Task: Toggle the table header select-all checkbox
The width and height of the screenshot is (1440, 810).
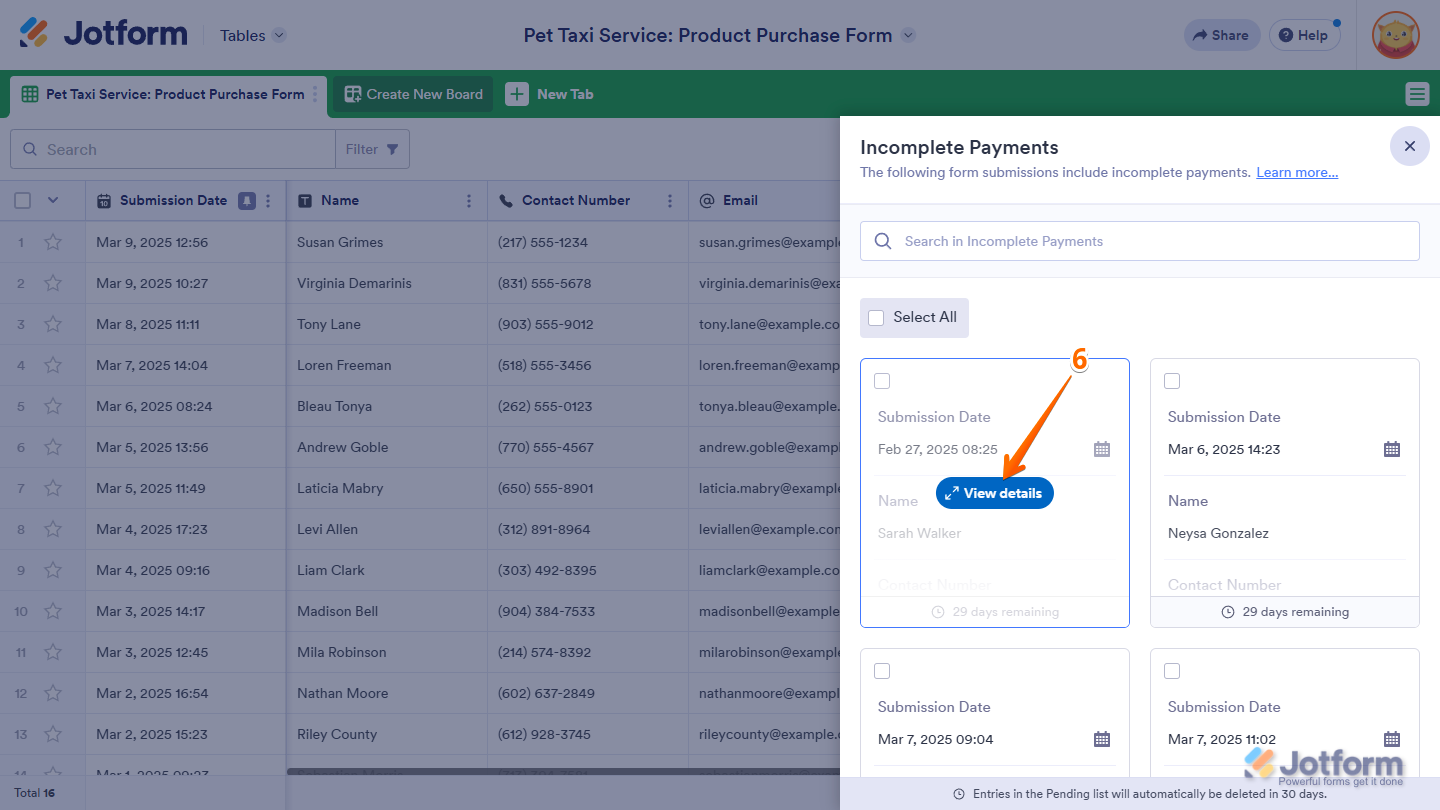Action: (22, 201)
